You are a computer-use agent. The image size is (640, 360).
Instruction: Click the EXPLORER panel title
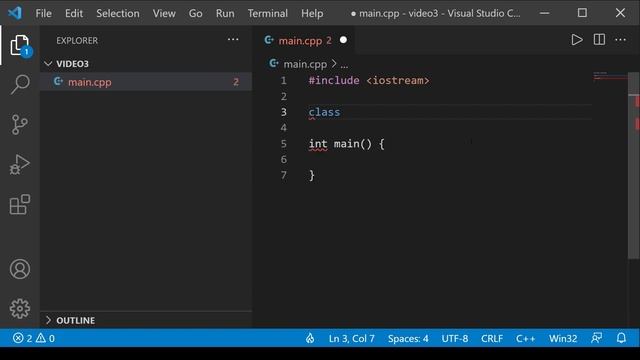click(x=77, y=40)
